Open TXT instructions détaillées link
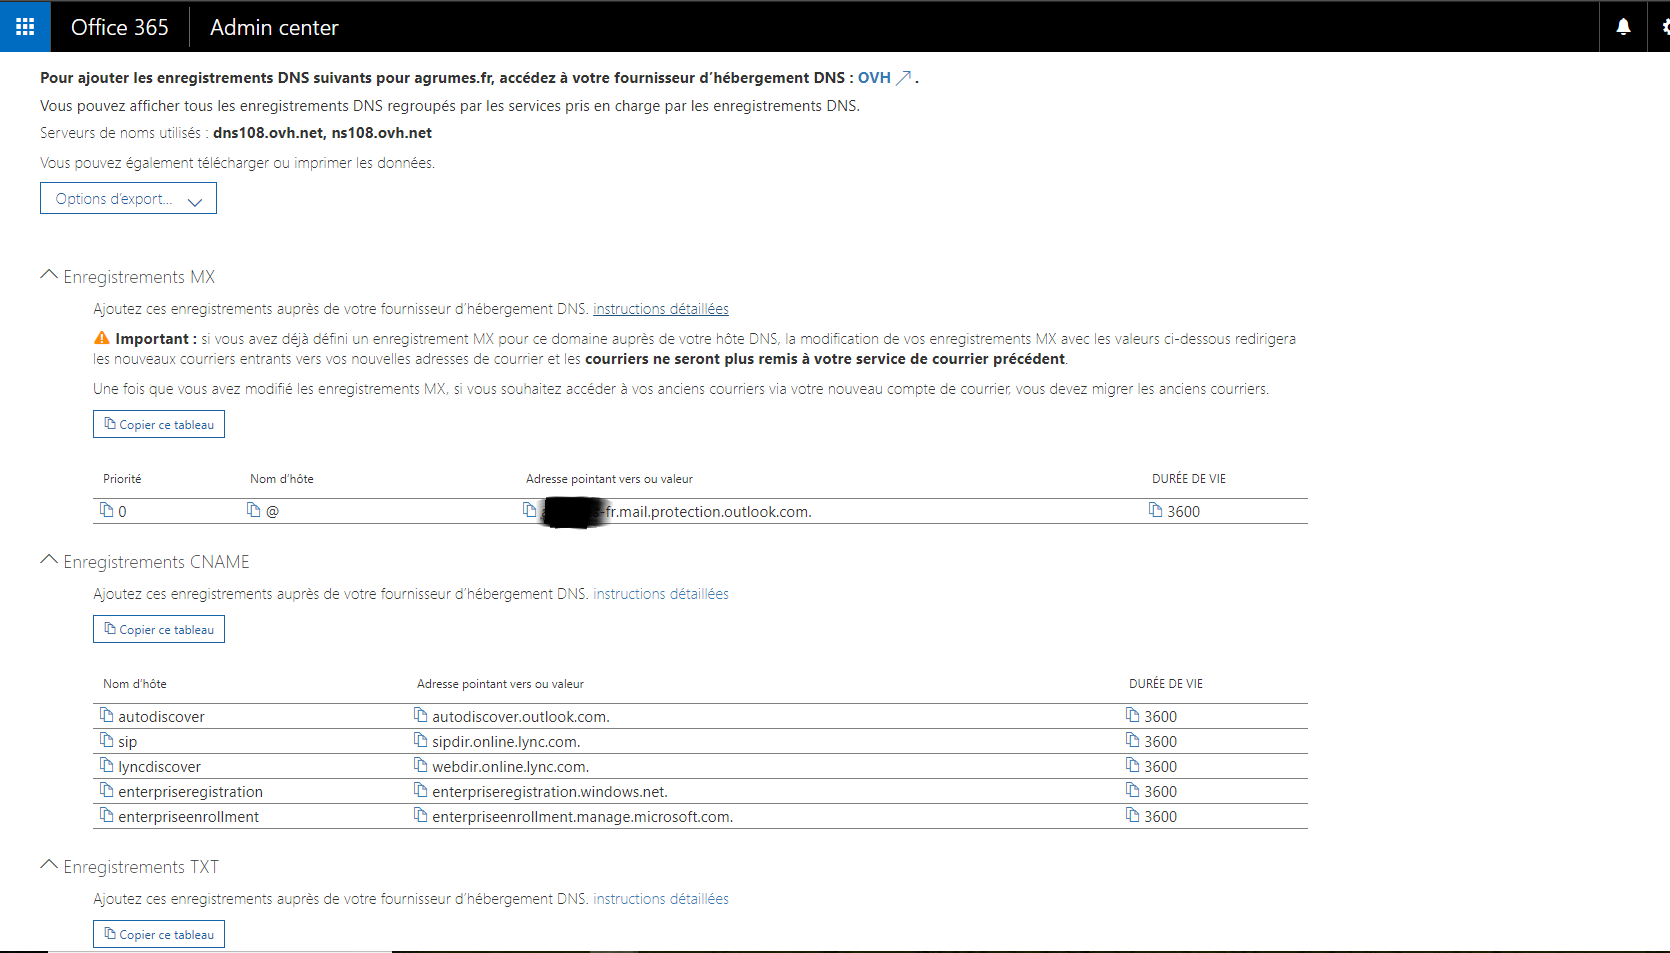 tap(661, 899)
